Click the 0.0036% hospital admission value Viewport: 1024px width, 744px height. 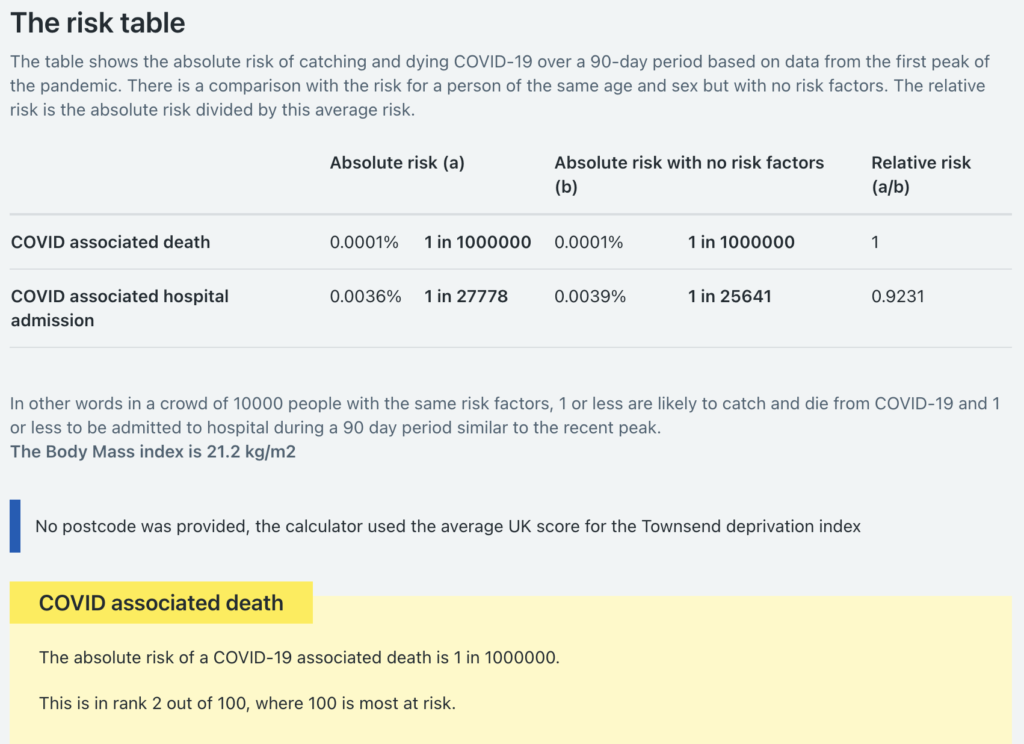click(365, 297)
